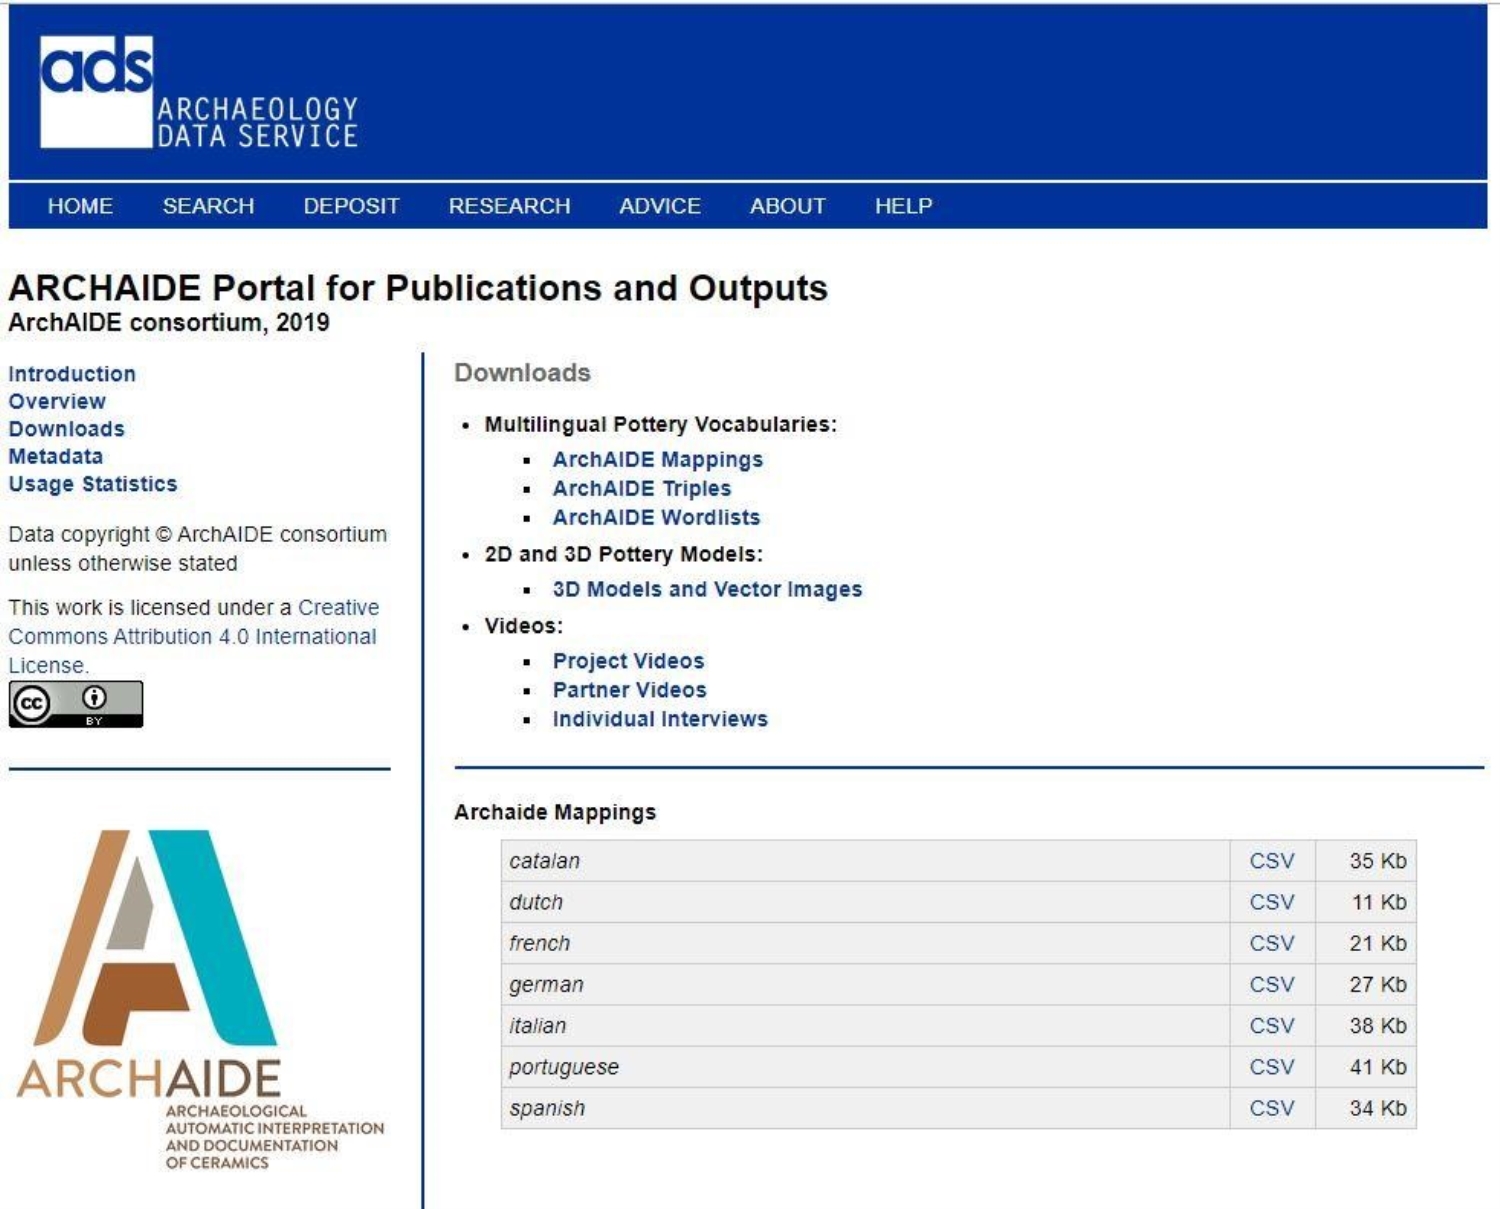Download the catalan CSV file
Screen dimensions: 1500x1209
click(x=1272, y=861)
